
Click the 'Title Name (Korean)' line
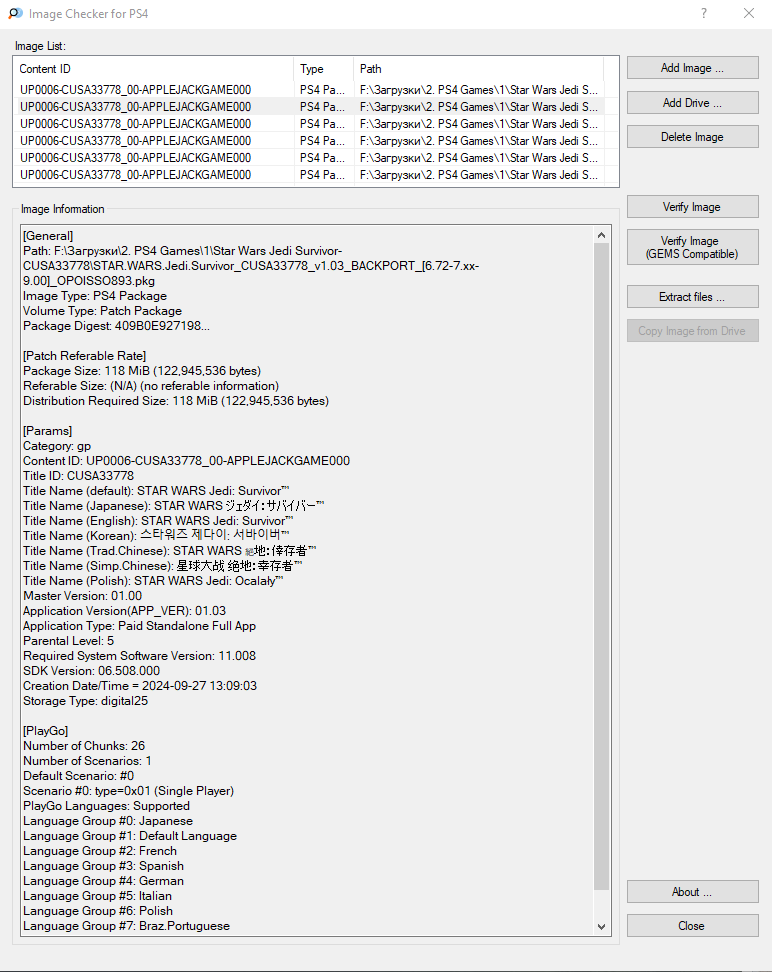pos(156,536)
